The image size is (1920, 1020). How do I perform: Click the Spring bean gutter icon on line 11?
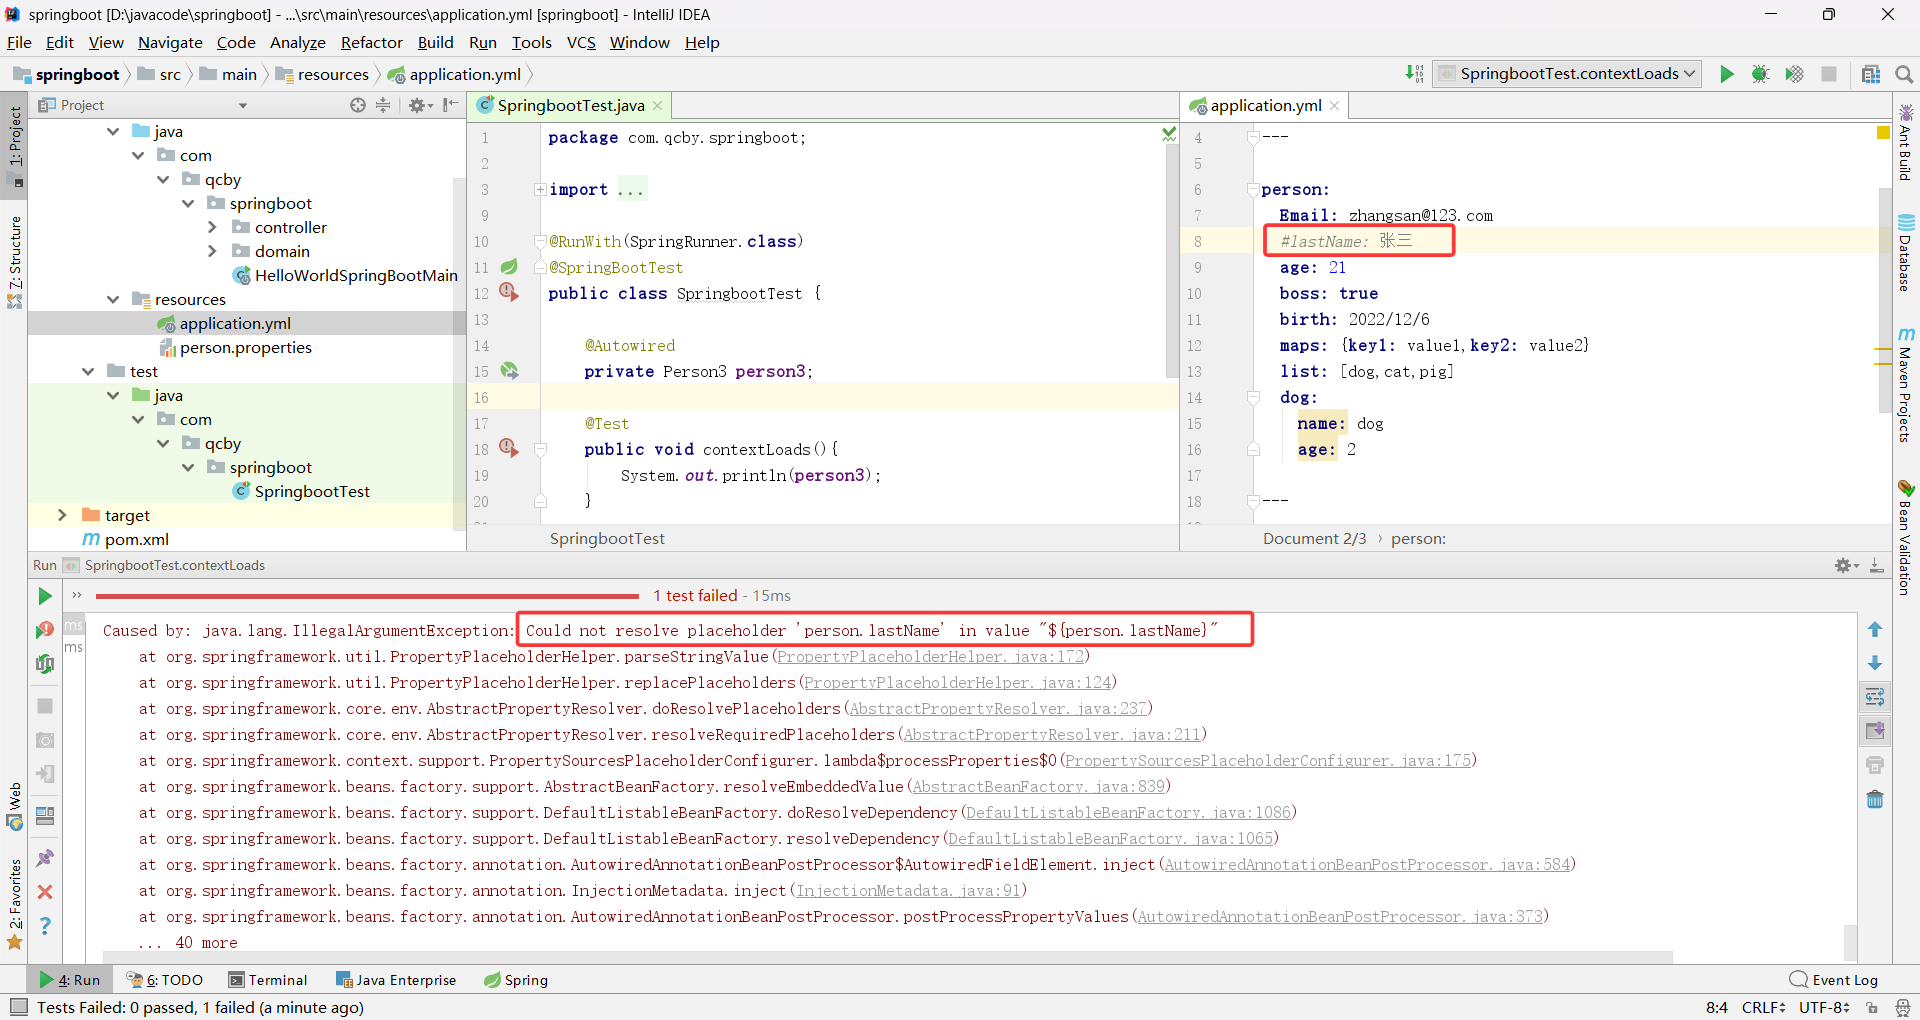click(x=509, y=267)
